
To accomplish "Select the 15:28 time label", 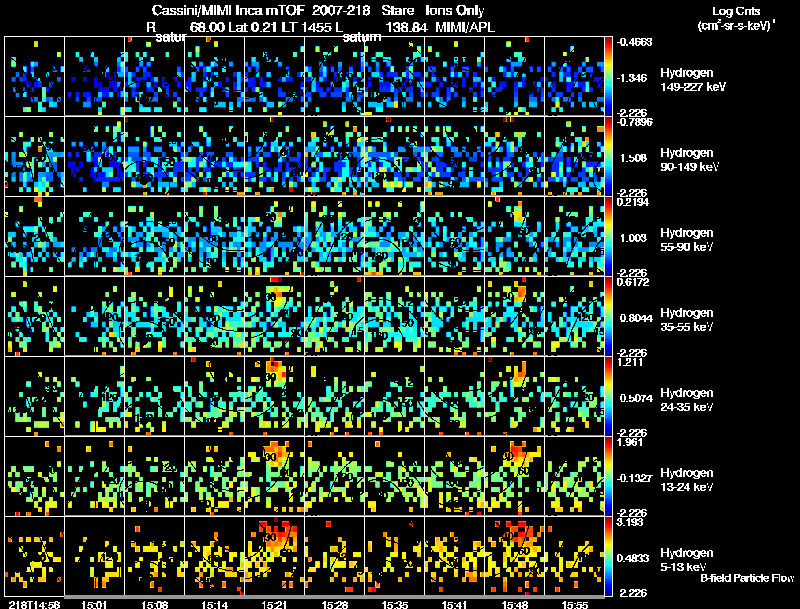I will click(335, 604).
